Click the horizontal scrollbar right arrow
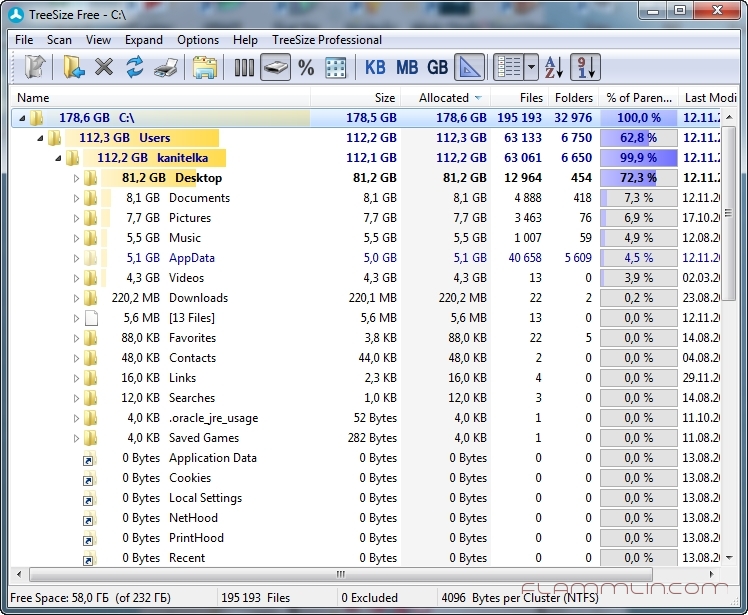 (x=711, y=574)
